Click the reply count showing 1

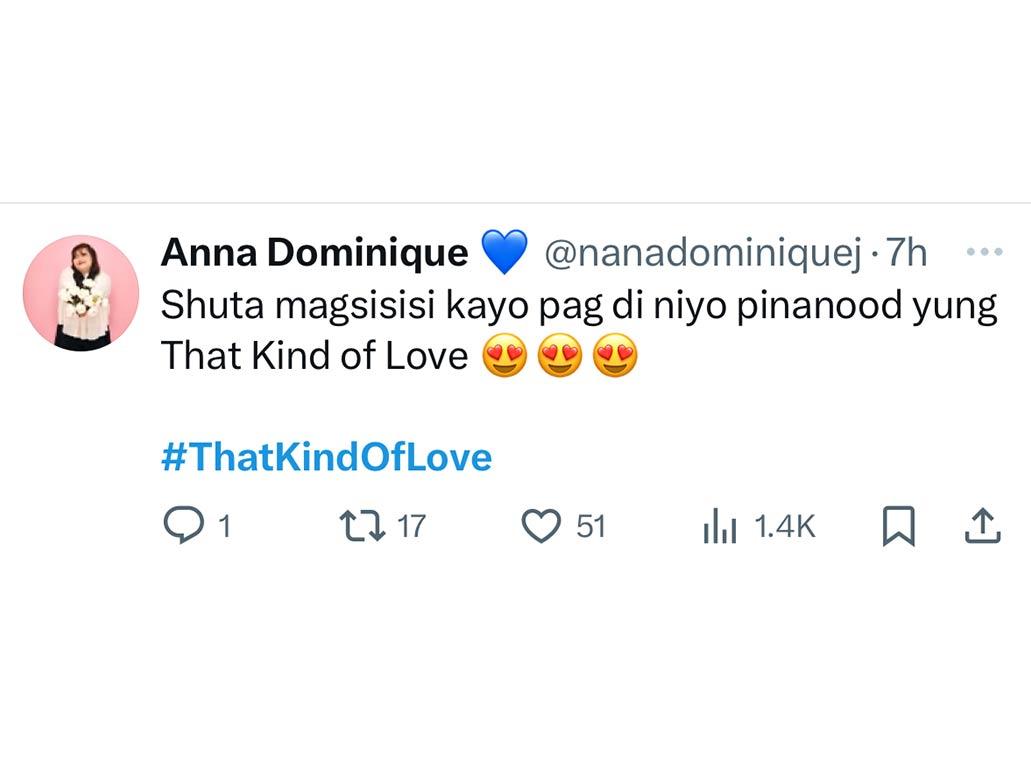coord(224,525)
